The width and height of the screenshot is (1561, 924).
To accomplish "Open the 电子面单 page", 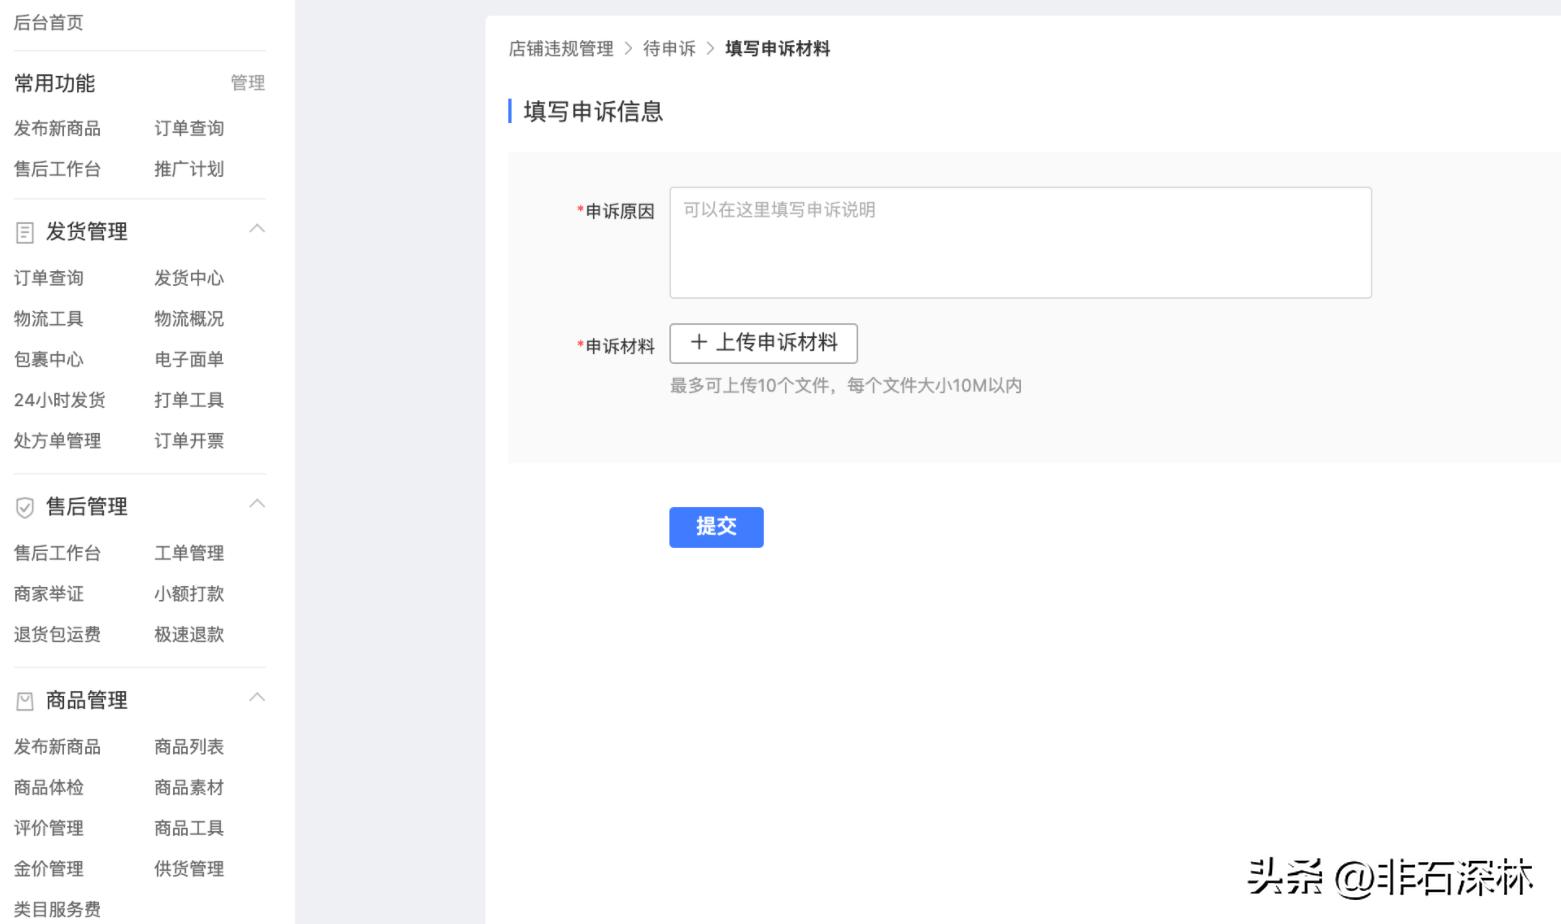I will click(x=189, y=359).
